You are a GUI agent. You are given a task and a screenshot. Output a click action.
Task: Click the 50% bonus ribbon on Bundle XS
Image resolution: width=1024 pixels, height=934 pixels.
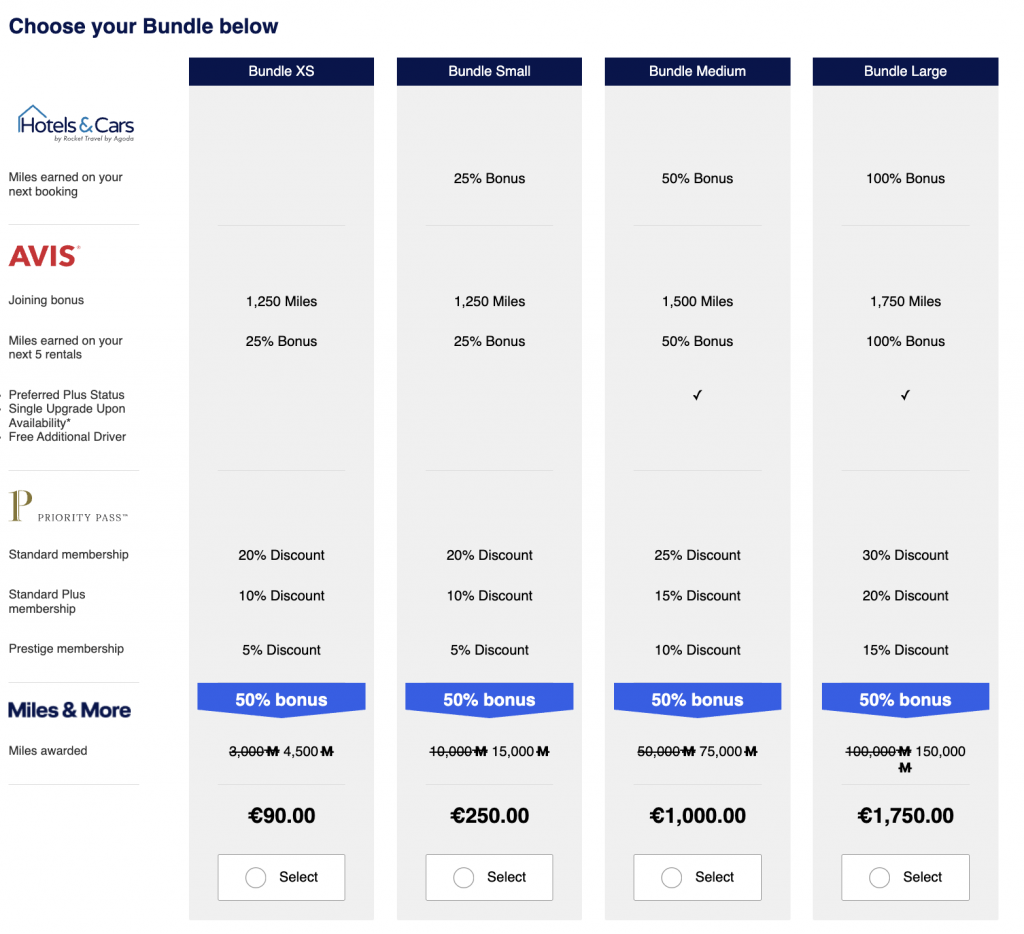(281, 698)
